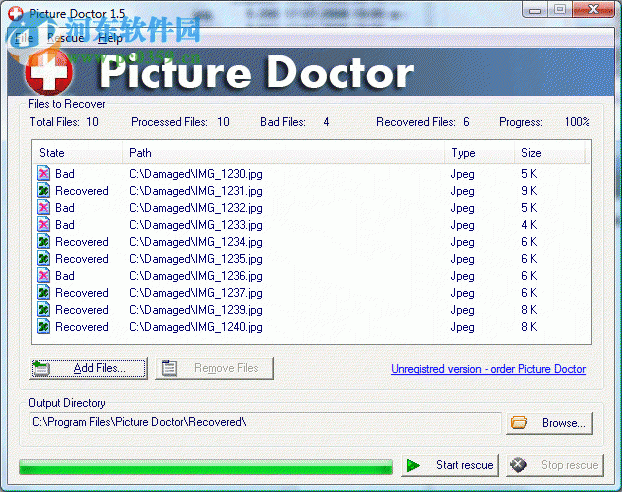Click the add icon on Add Files button
The height and width of the screenshot is (492, 622).
pyautogui.click(x=40, y=368)
